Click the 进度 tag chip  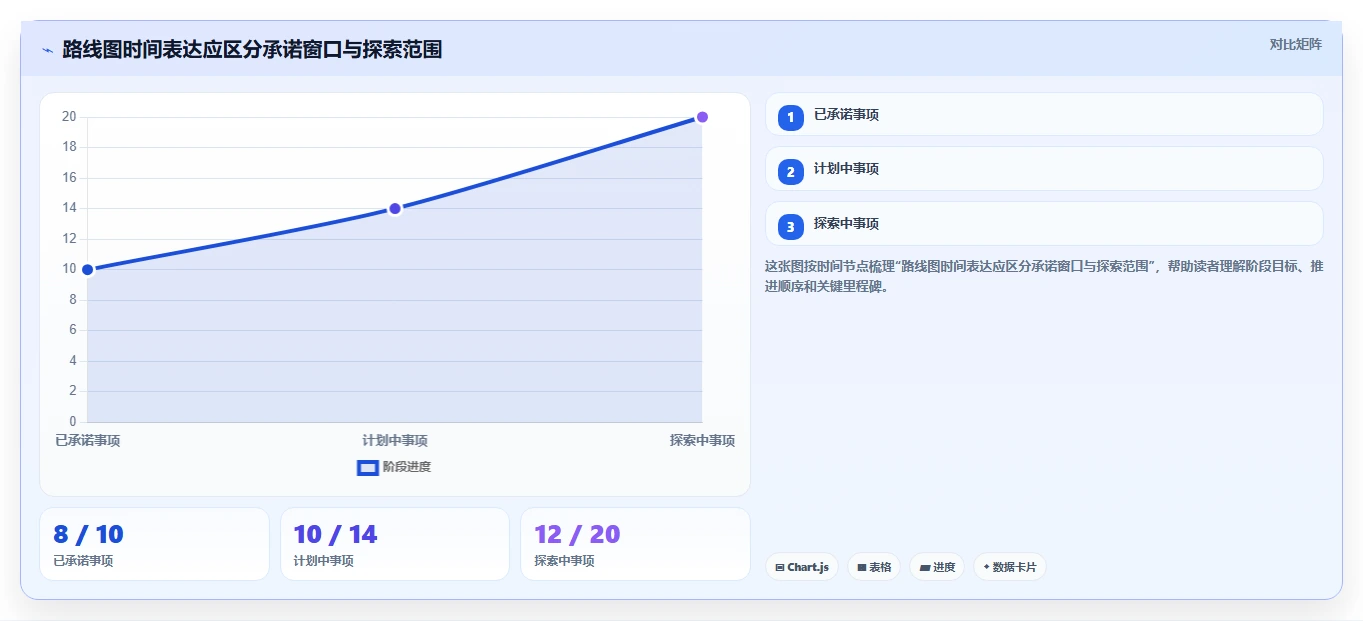pyautogui.click(x=938, y=567)
